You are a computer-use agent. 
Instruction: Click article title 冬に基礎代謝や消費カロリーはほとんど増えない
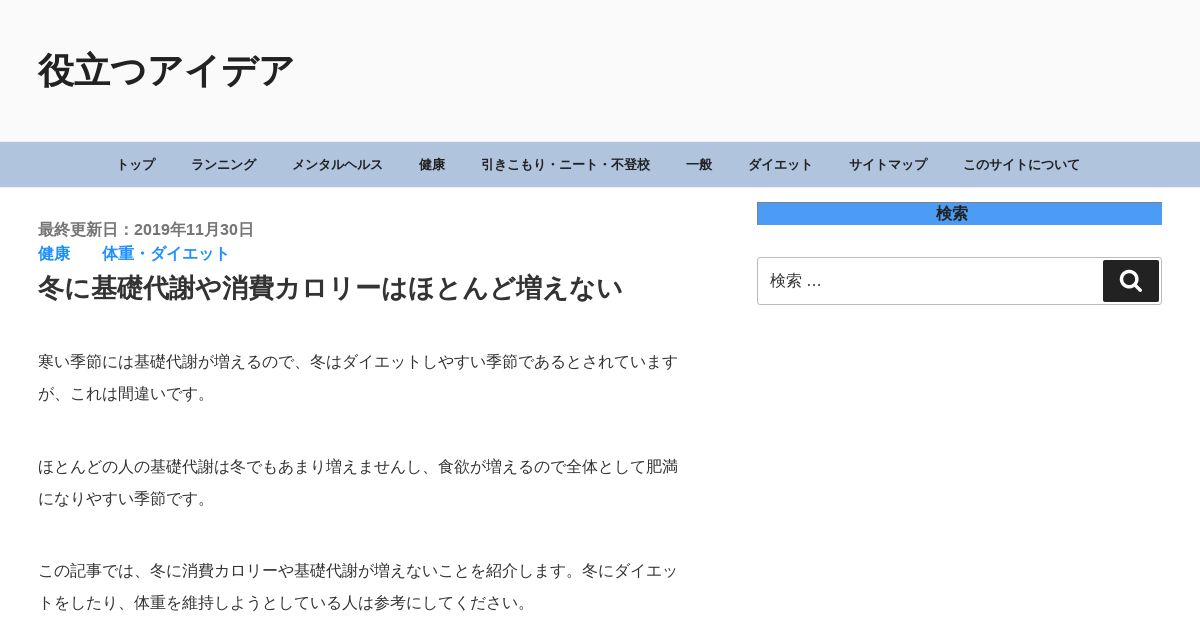[330, 288]
